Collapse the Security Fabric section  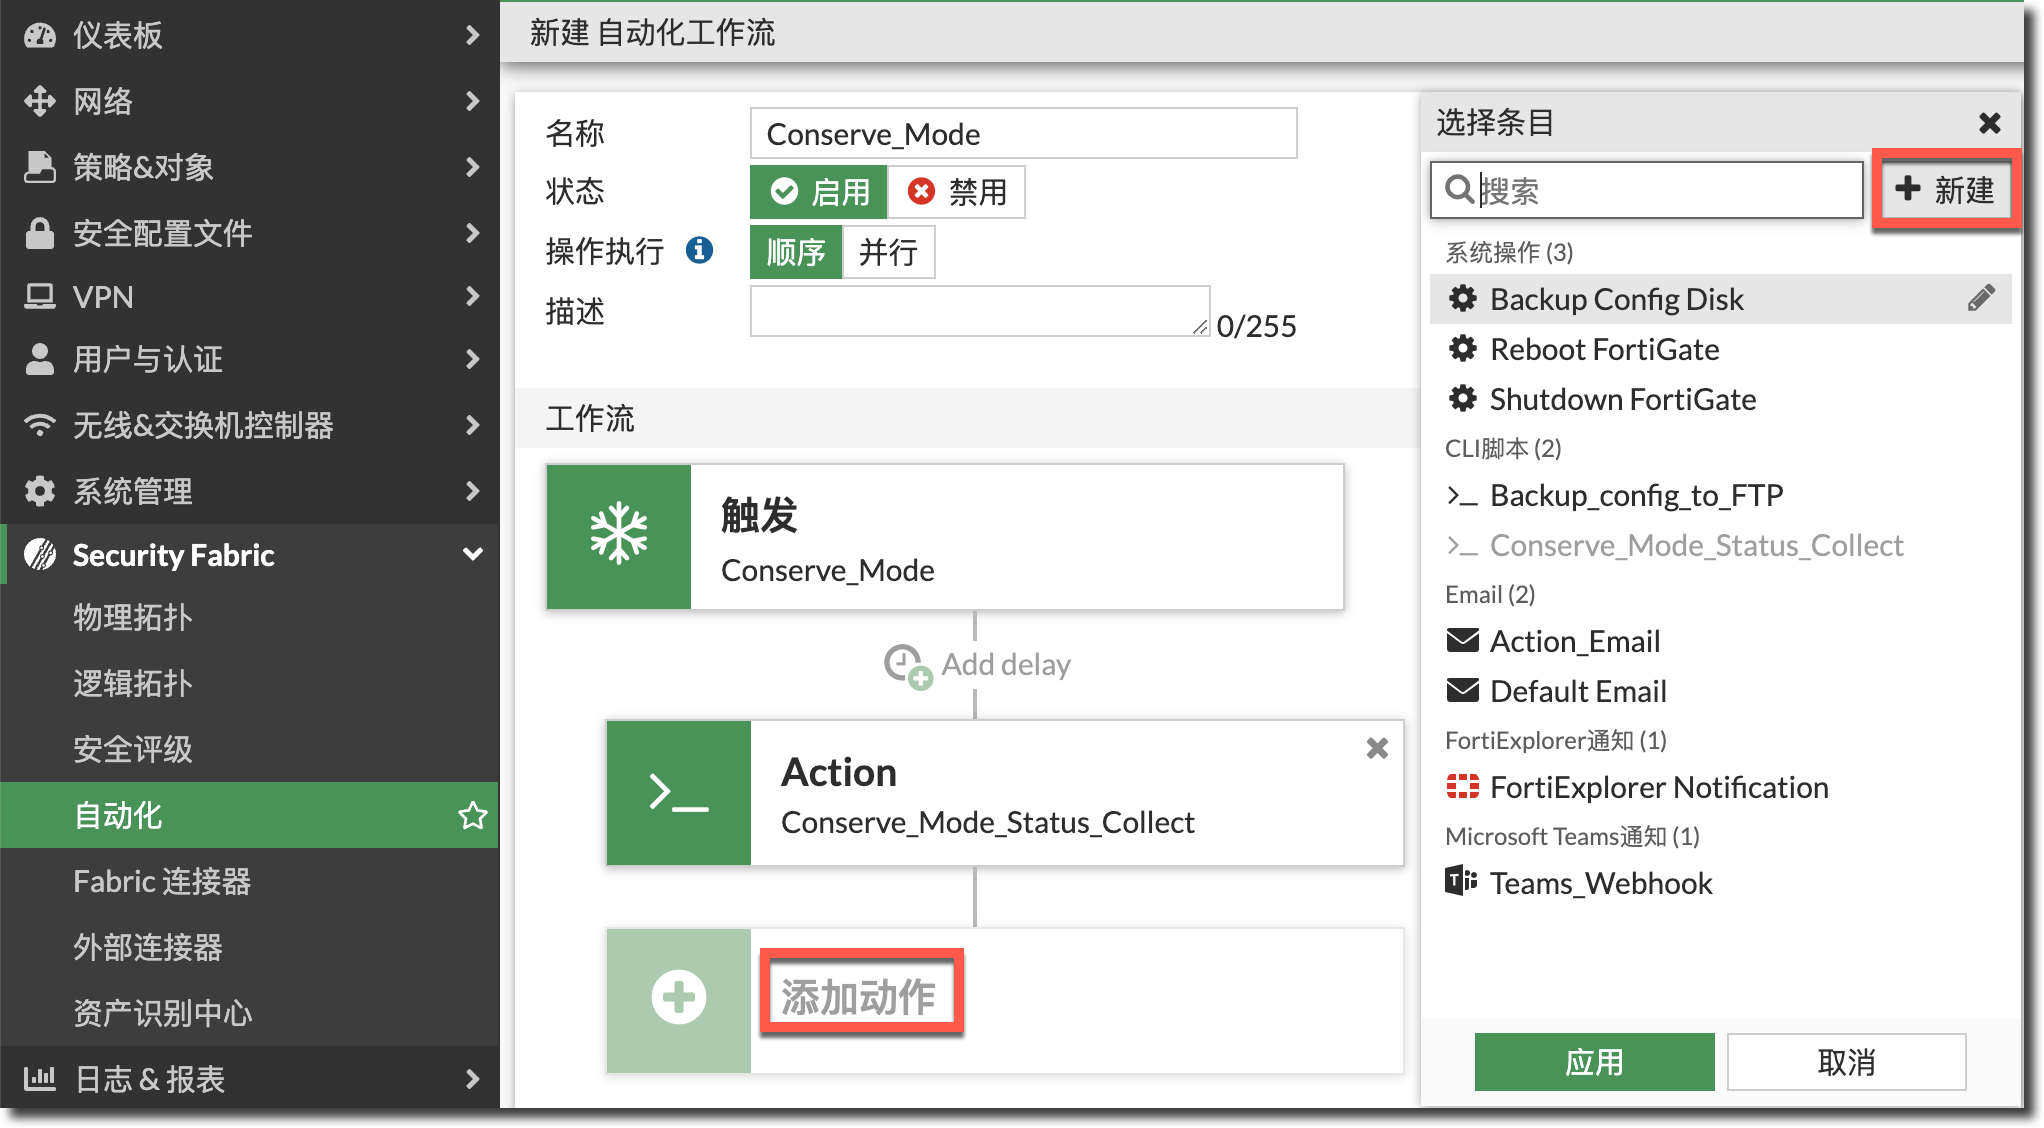[x=472, y=554]
